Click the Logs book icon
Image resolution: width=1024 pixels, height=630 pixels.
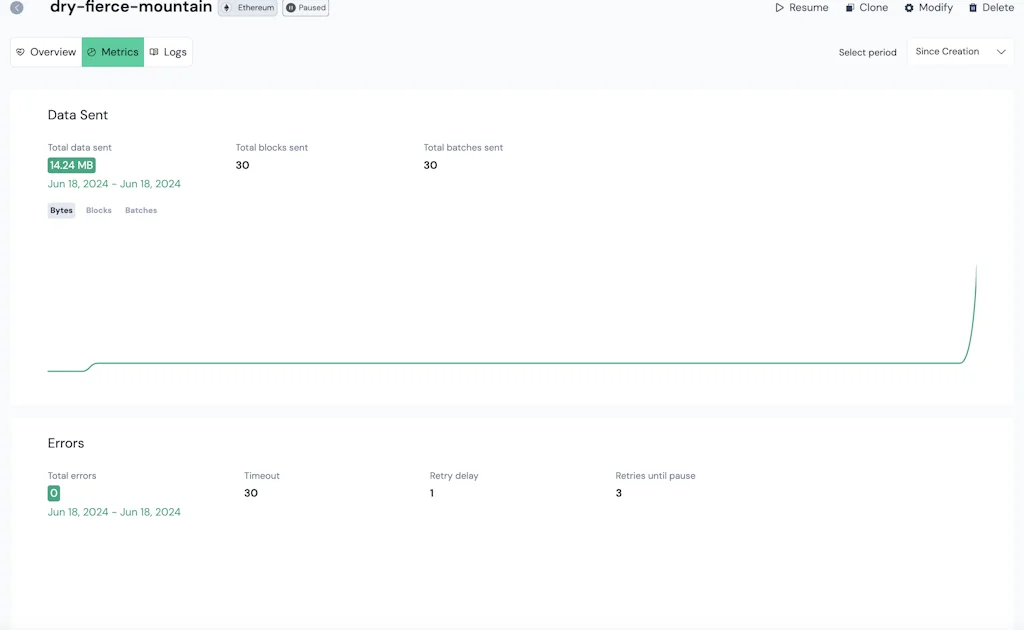[x=152, y=52]
